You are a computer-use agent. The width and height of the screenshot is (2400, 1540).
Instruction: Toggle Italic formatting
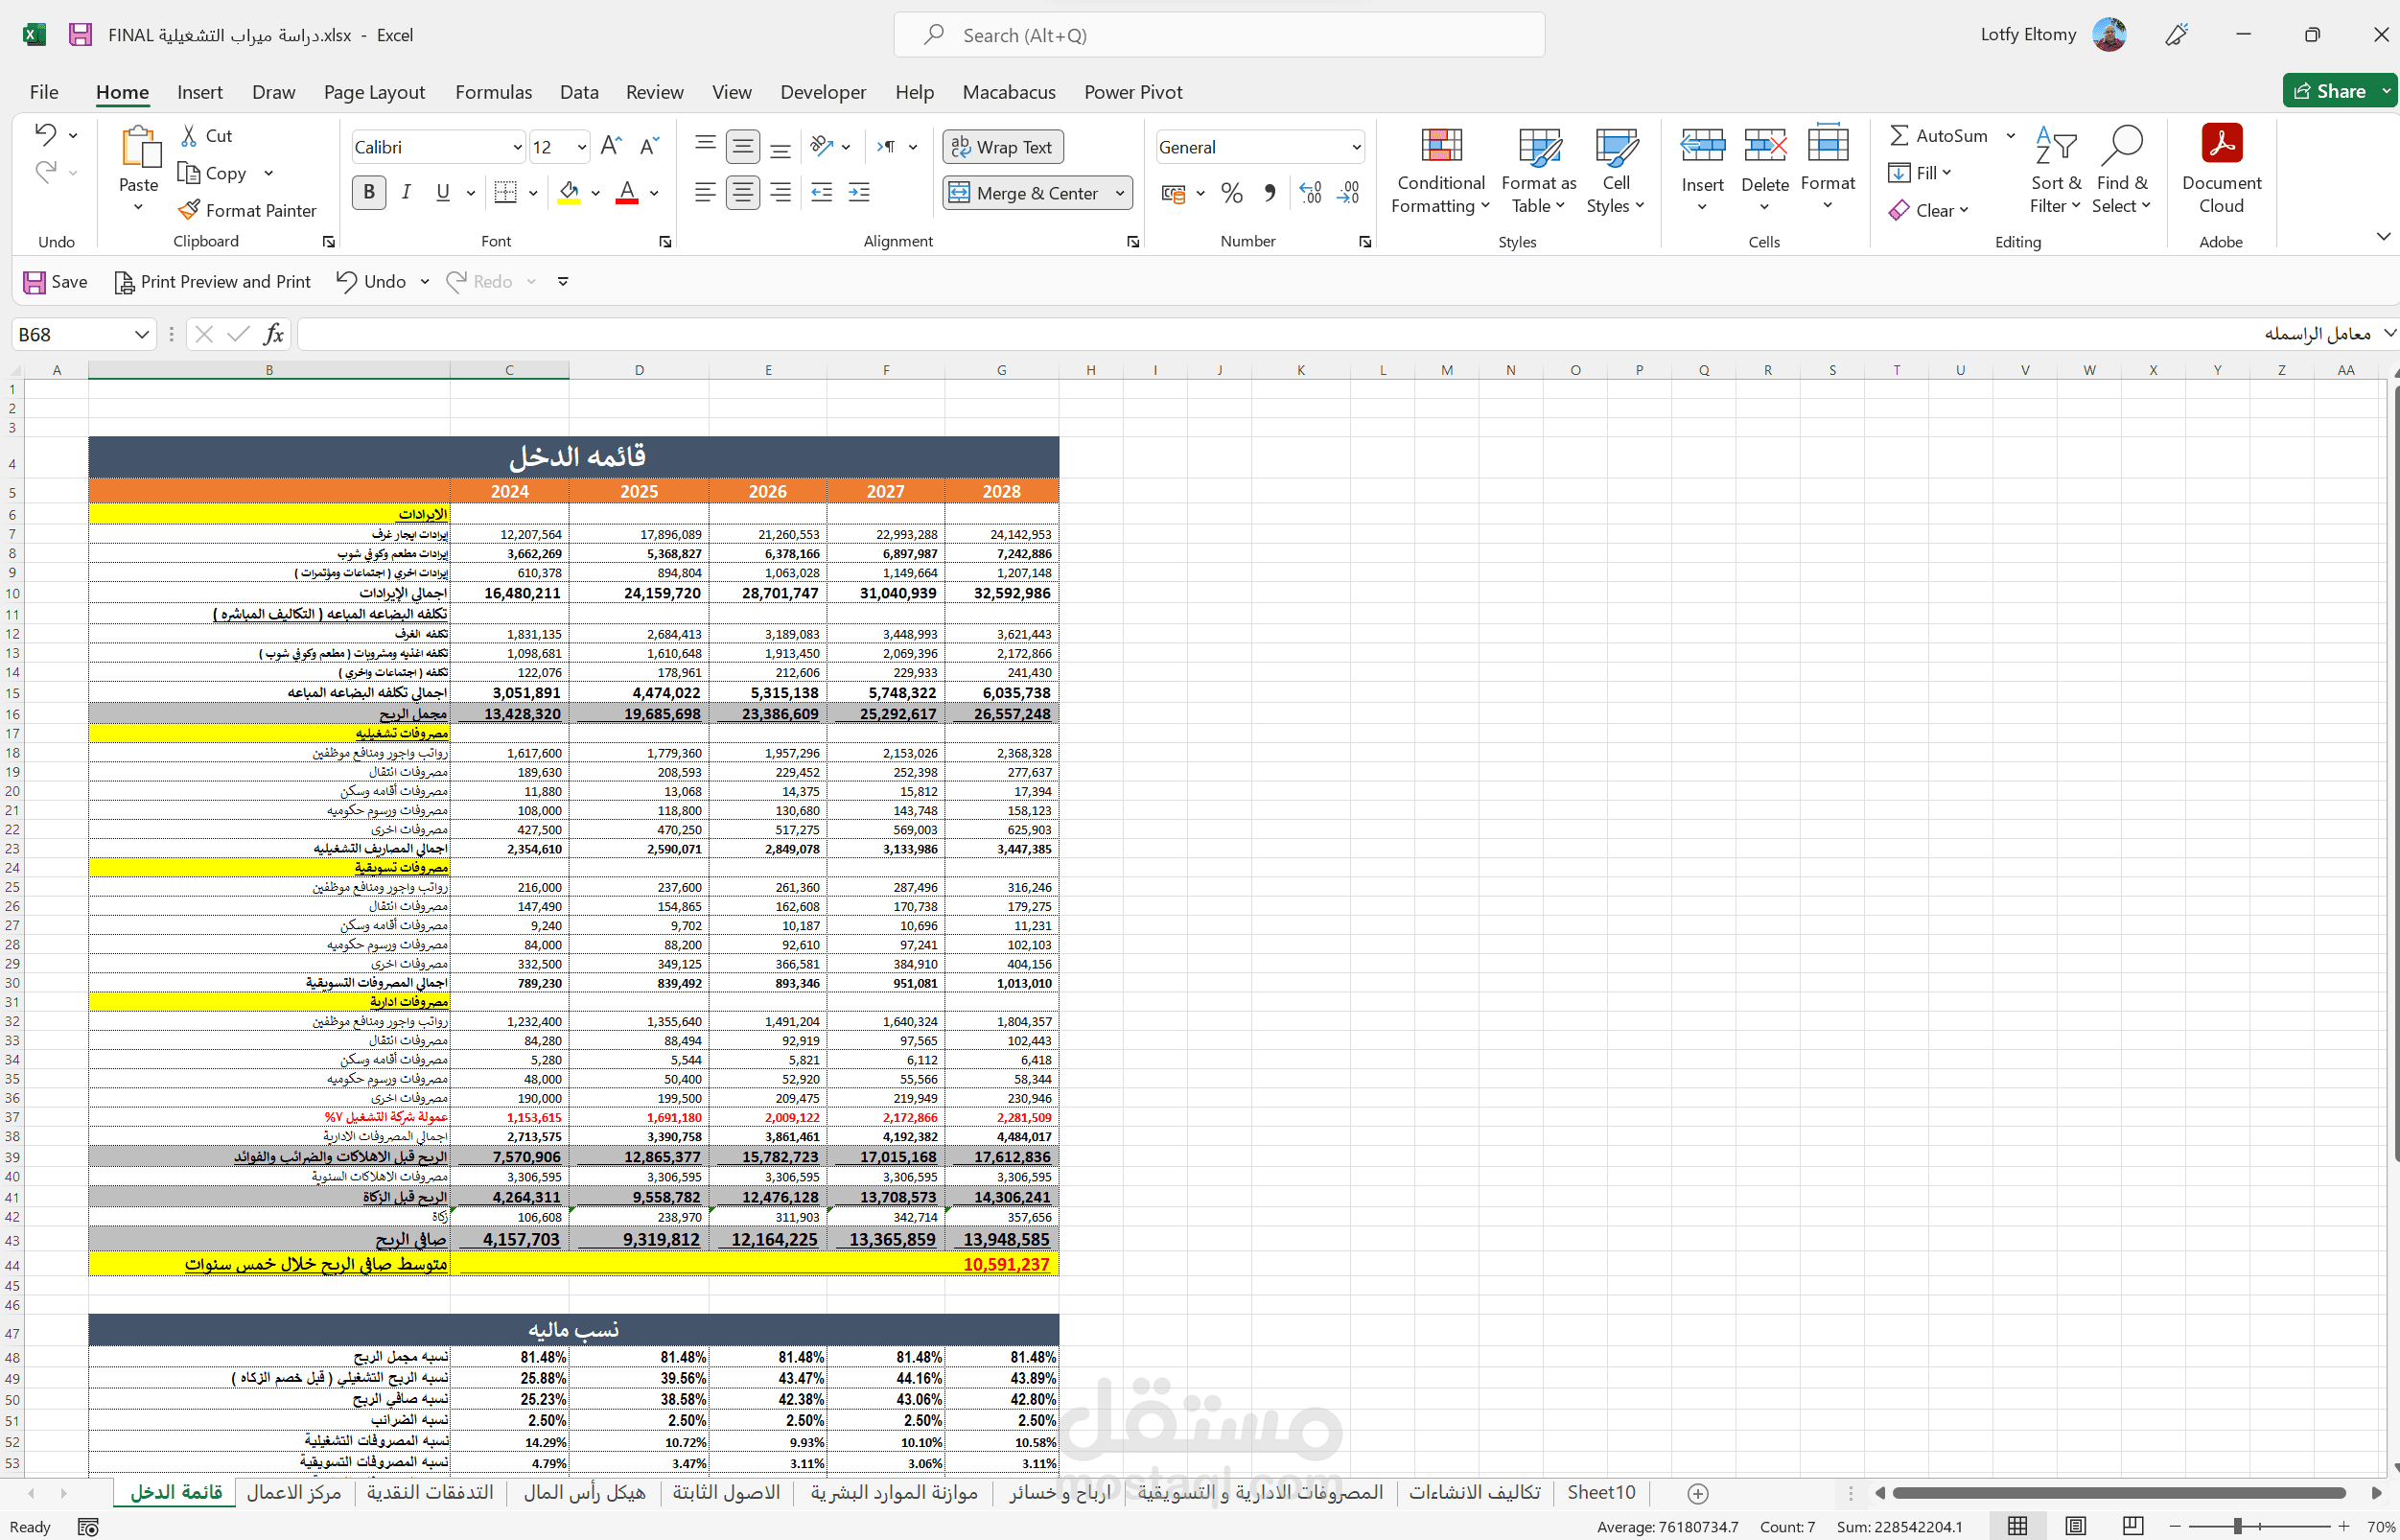[x=406, y=192]
